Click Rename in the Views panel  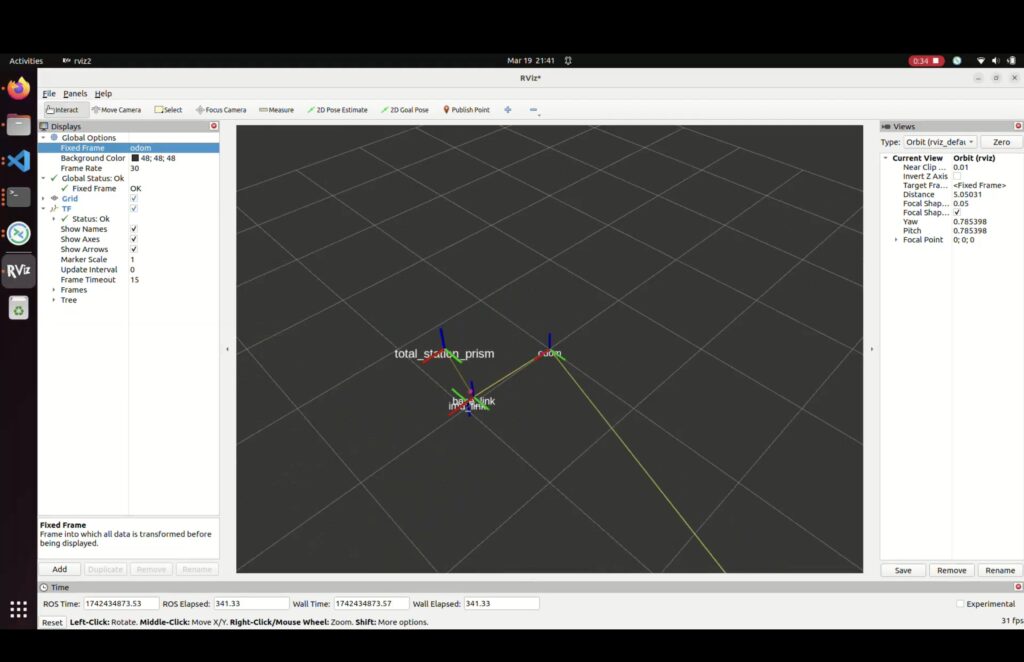(x=1000, y=571)
